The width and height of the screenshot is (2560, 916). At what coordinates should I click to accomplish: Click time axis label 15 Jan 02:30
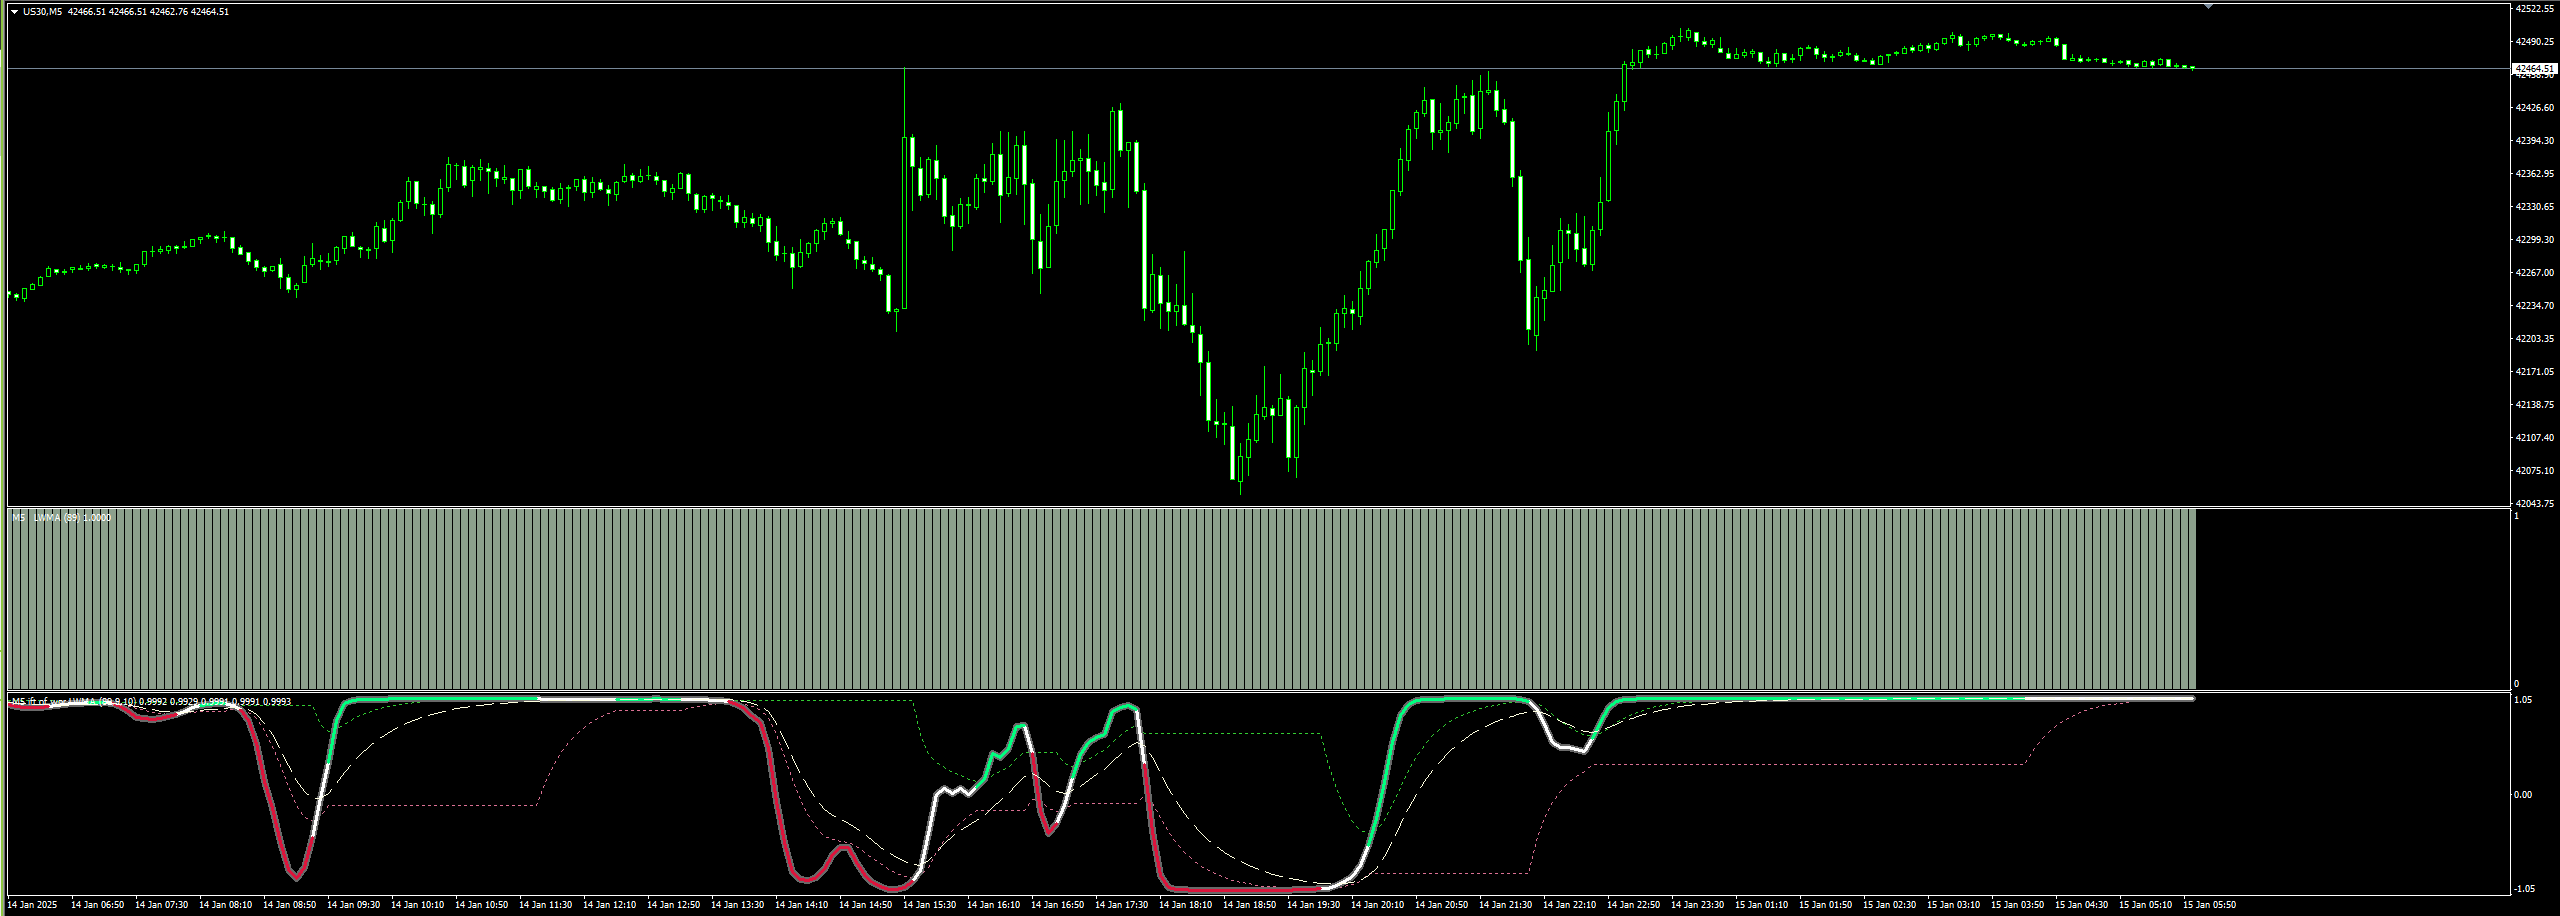[x=1890, y=905]
